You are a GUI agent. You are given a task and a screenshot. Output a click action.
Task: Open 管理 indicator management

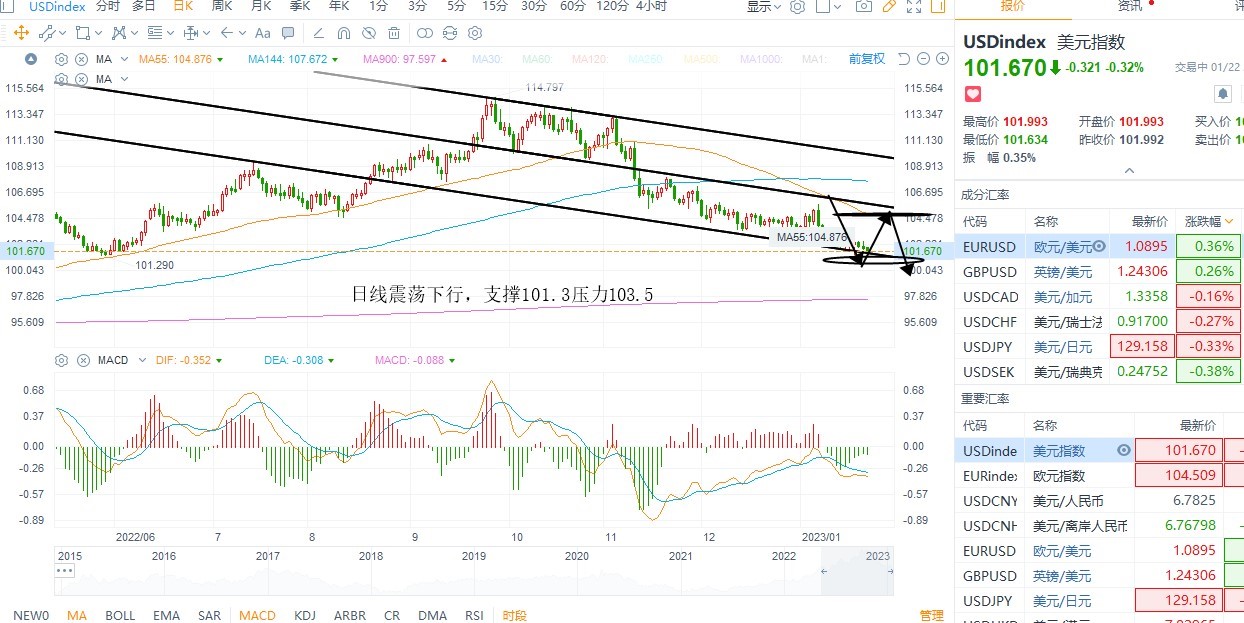(931, 615)
